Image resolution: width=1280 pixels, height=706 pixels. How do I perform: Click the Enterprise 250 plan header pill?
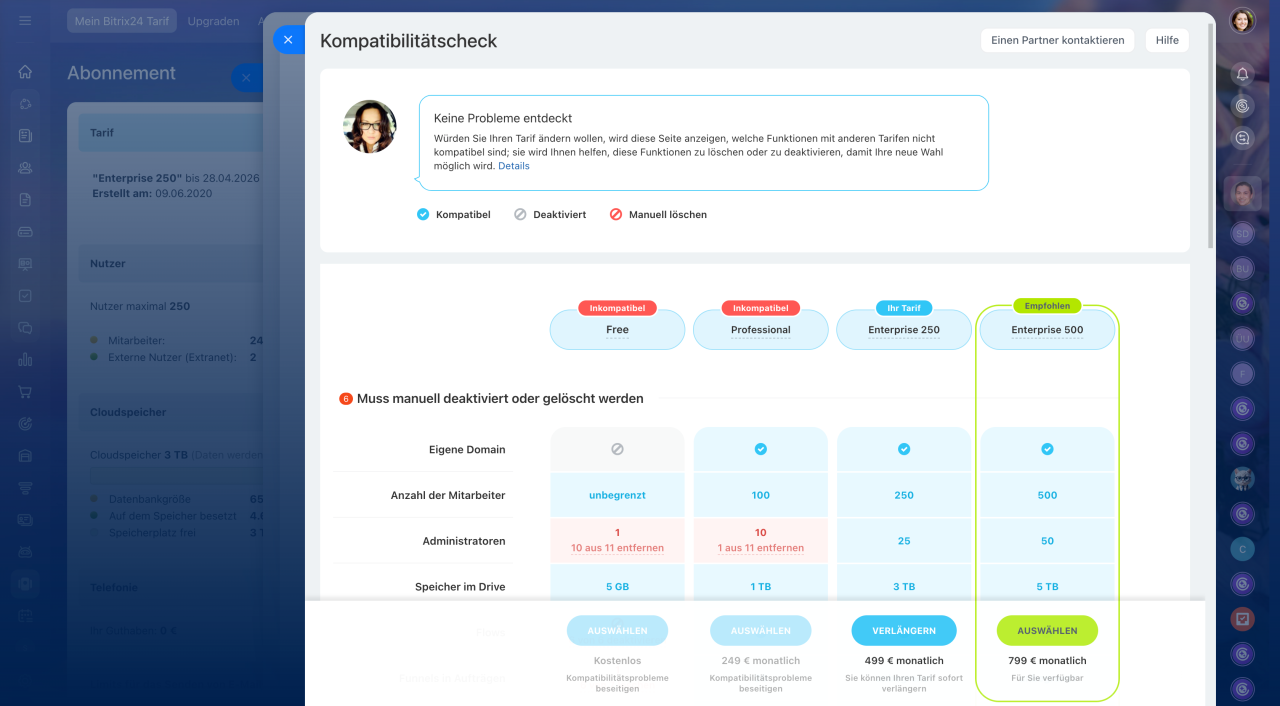[x=904, y=330]
